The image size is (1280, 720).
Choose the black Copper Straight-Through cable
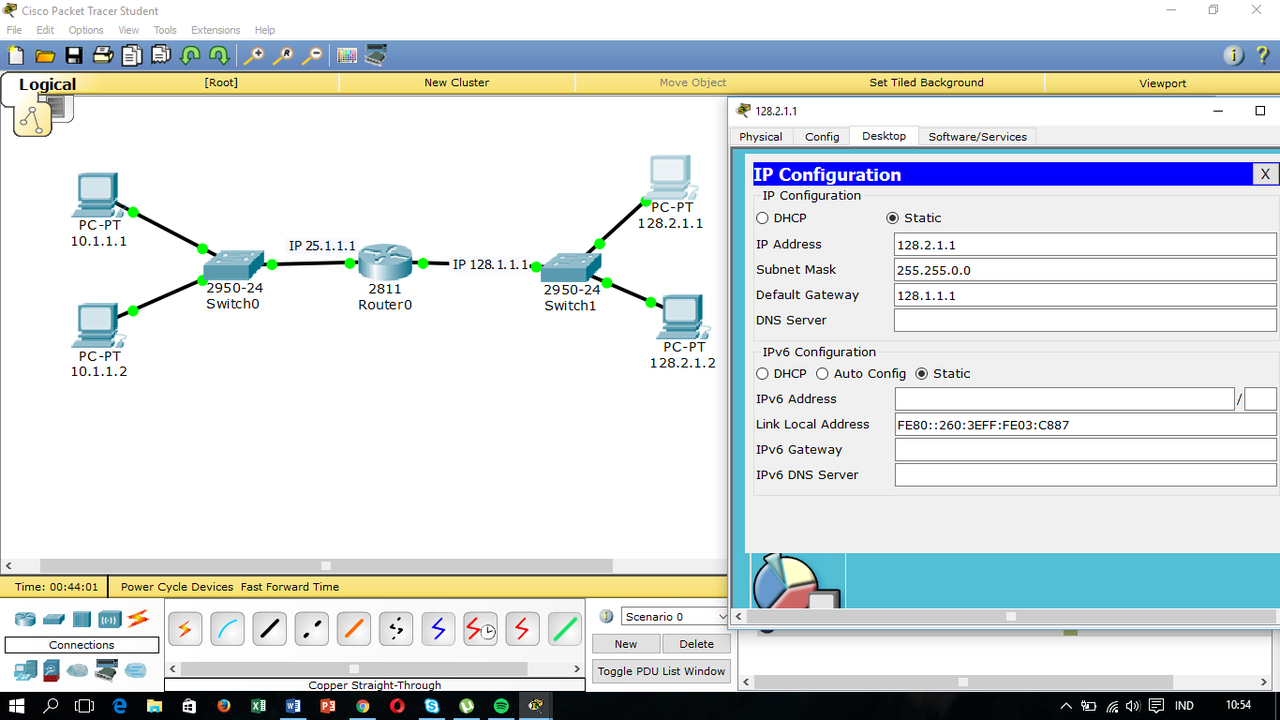[269, 629]
